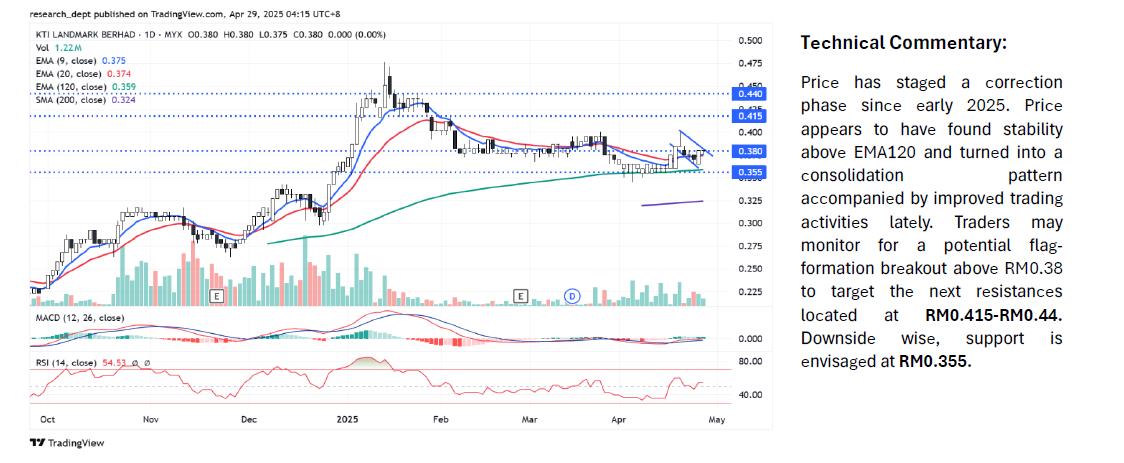The width and height of the screenshot is (1124, 463).
Task: Click the first E earnings marker in late November
Action: tap(216, 295)
